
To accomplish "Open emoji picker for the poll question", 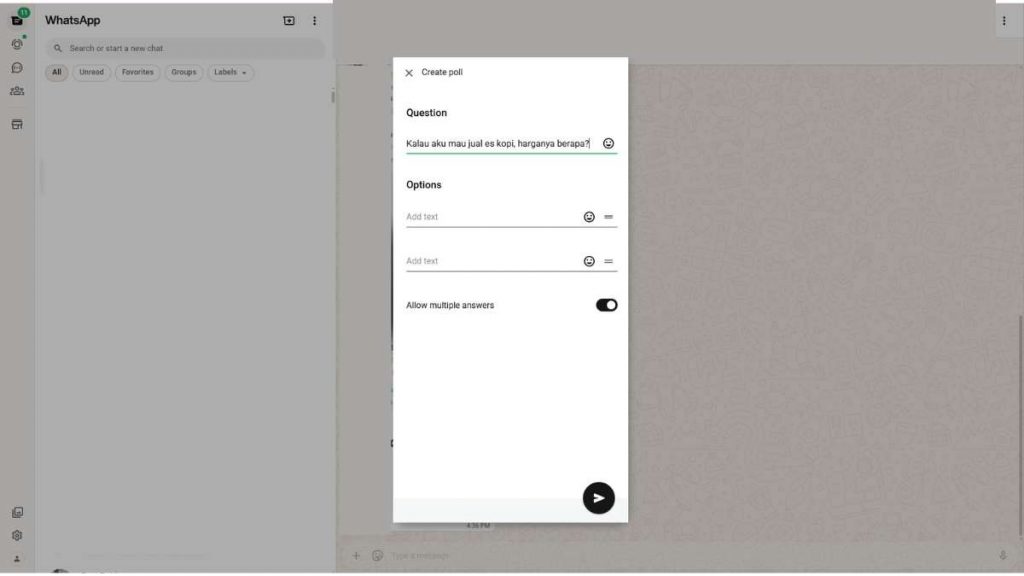I will coord(608,144).
